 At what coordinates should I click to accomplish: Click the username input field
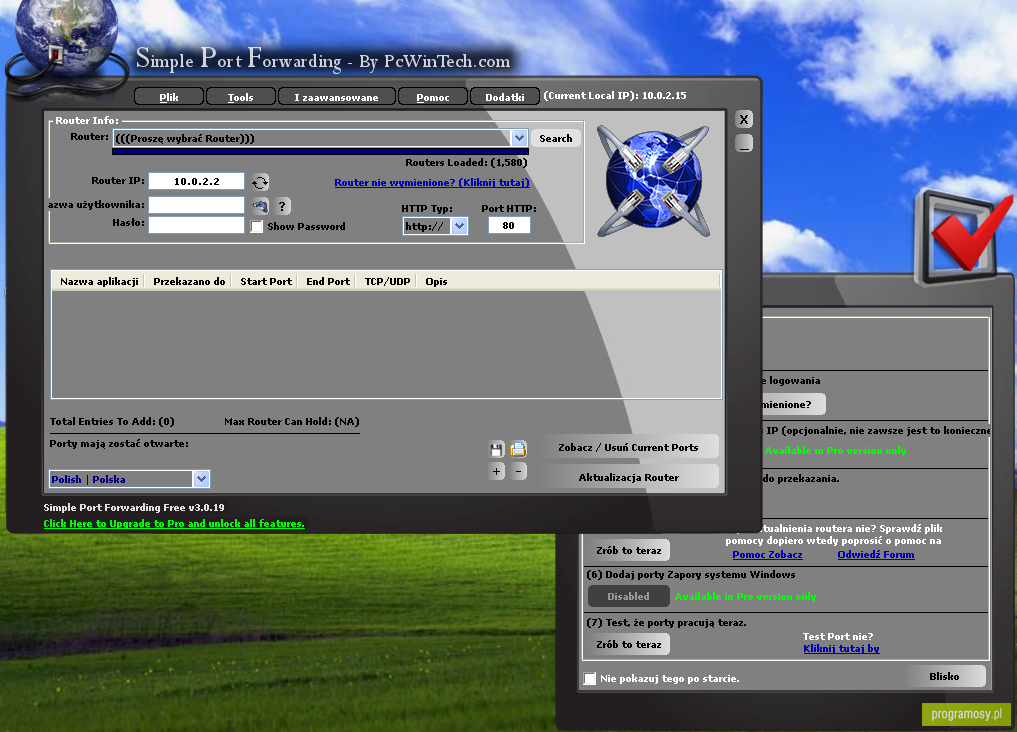[197, 205]
